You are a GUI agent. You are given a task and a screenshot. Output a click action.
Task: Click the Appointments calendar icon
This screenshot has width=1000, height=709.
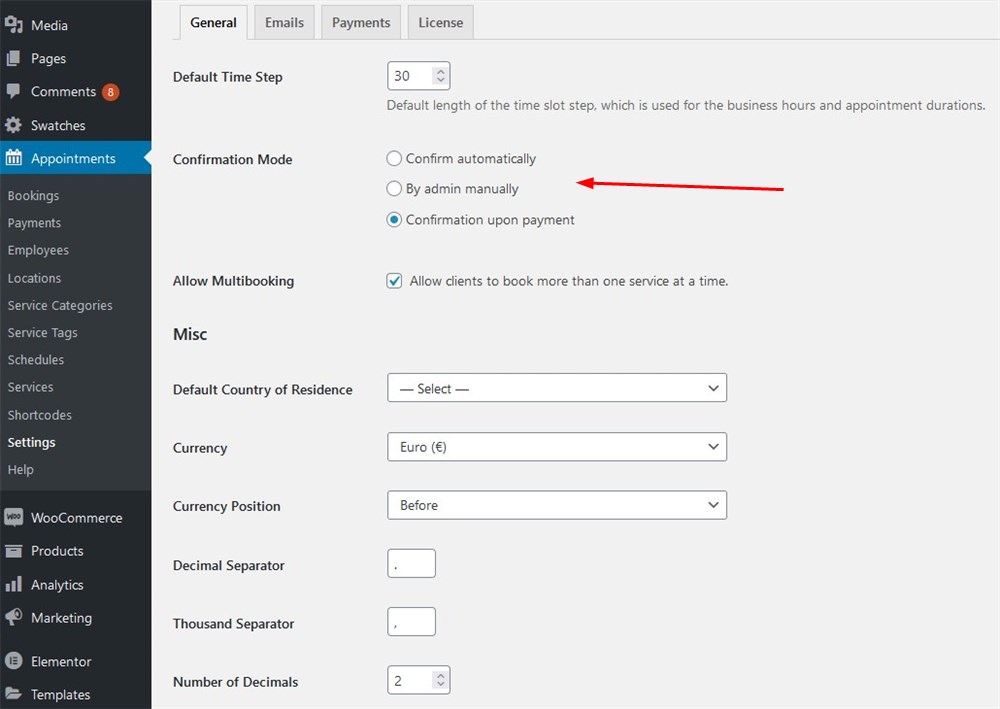tap(14, 158)
